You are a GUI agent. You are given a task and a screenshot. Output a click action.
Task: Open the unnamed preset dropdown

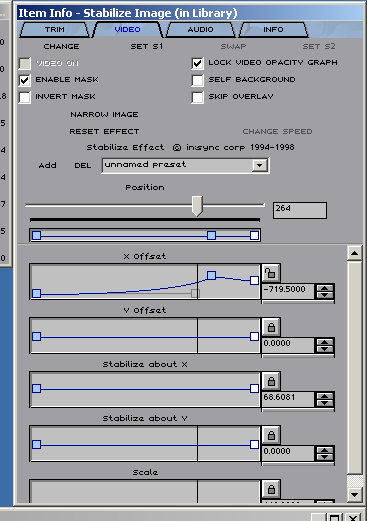click(259, 165)
